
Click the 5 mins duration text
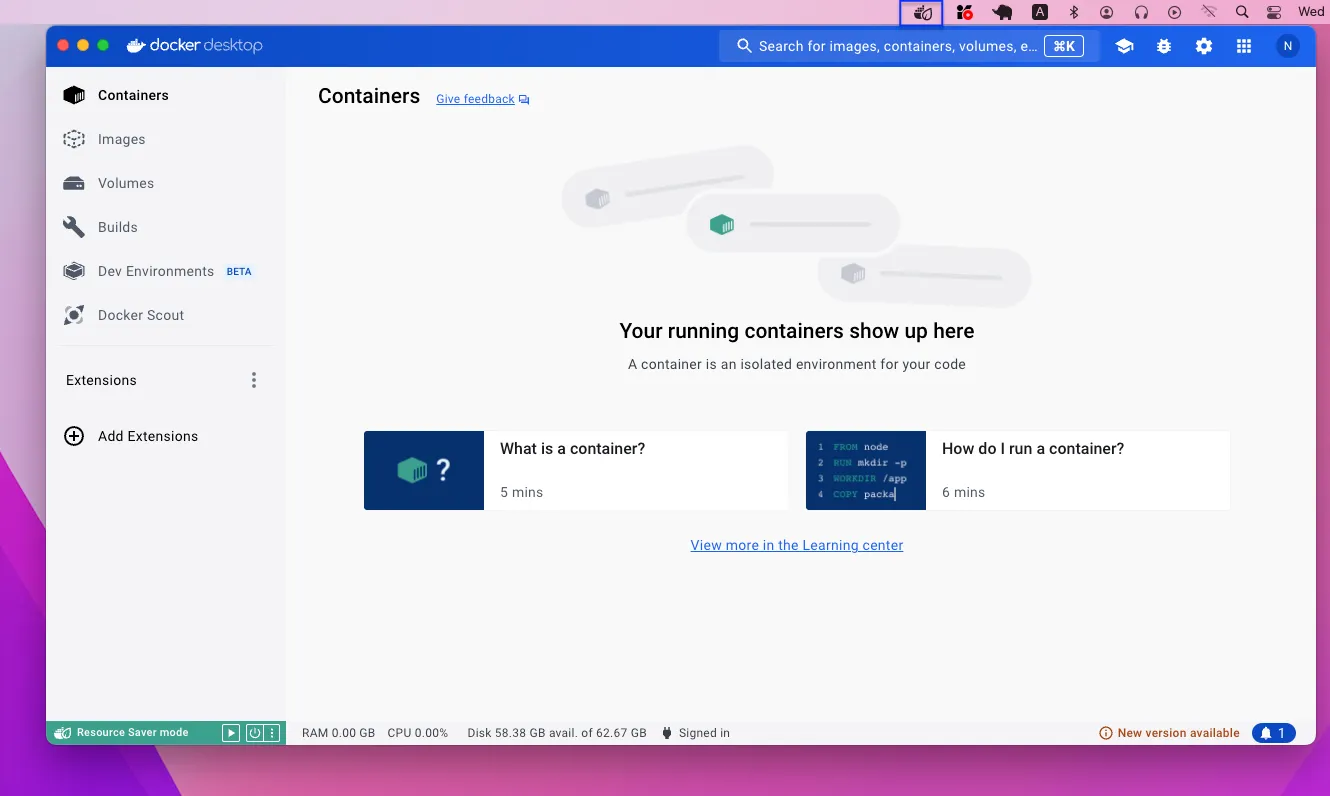522,492
